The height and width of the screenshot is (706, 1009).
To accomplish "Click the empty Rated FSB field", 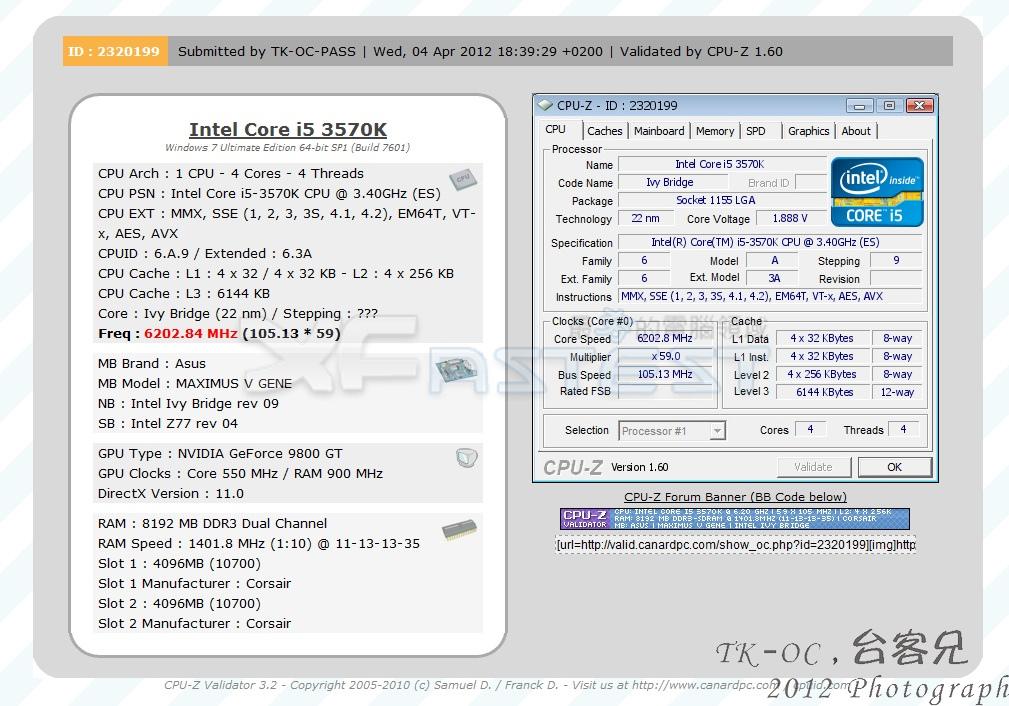I will pyautogui.click(x=665, y=391).
